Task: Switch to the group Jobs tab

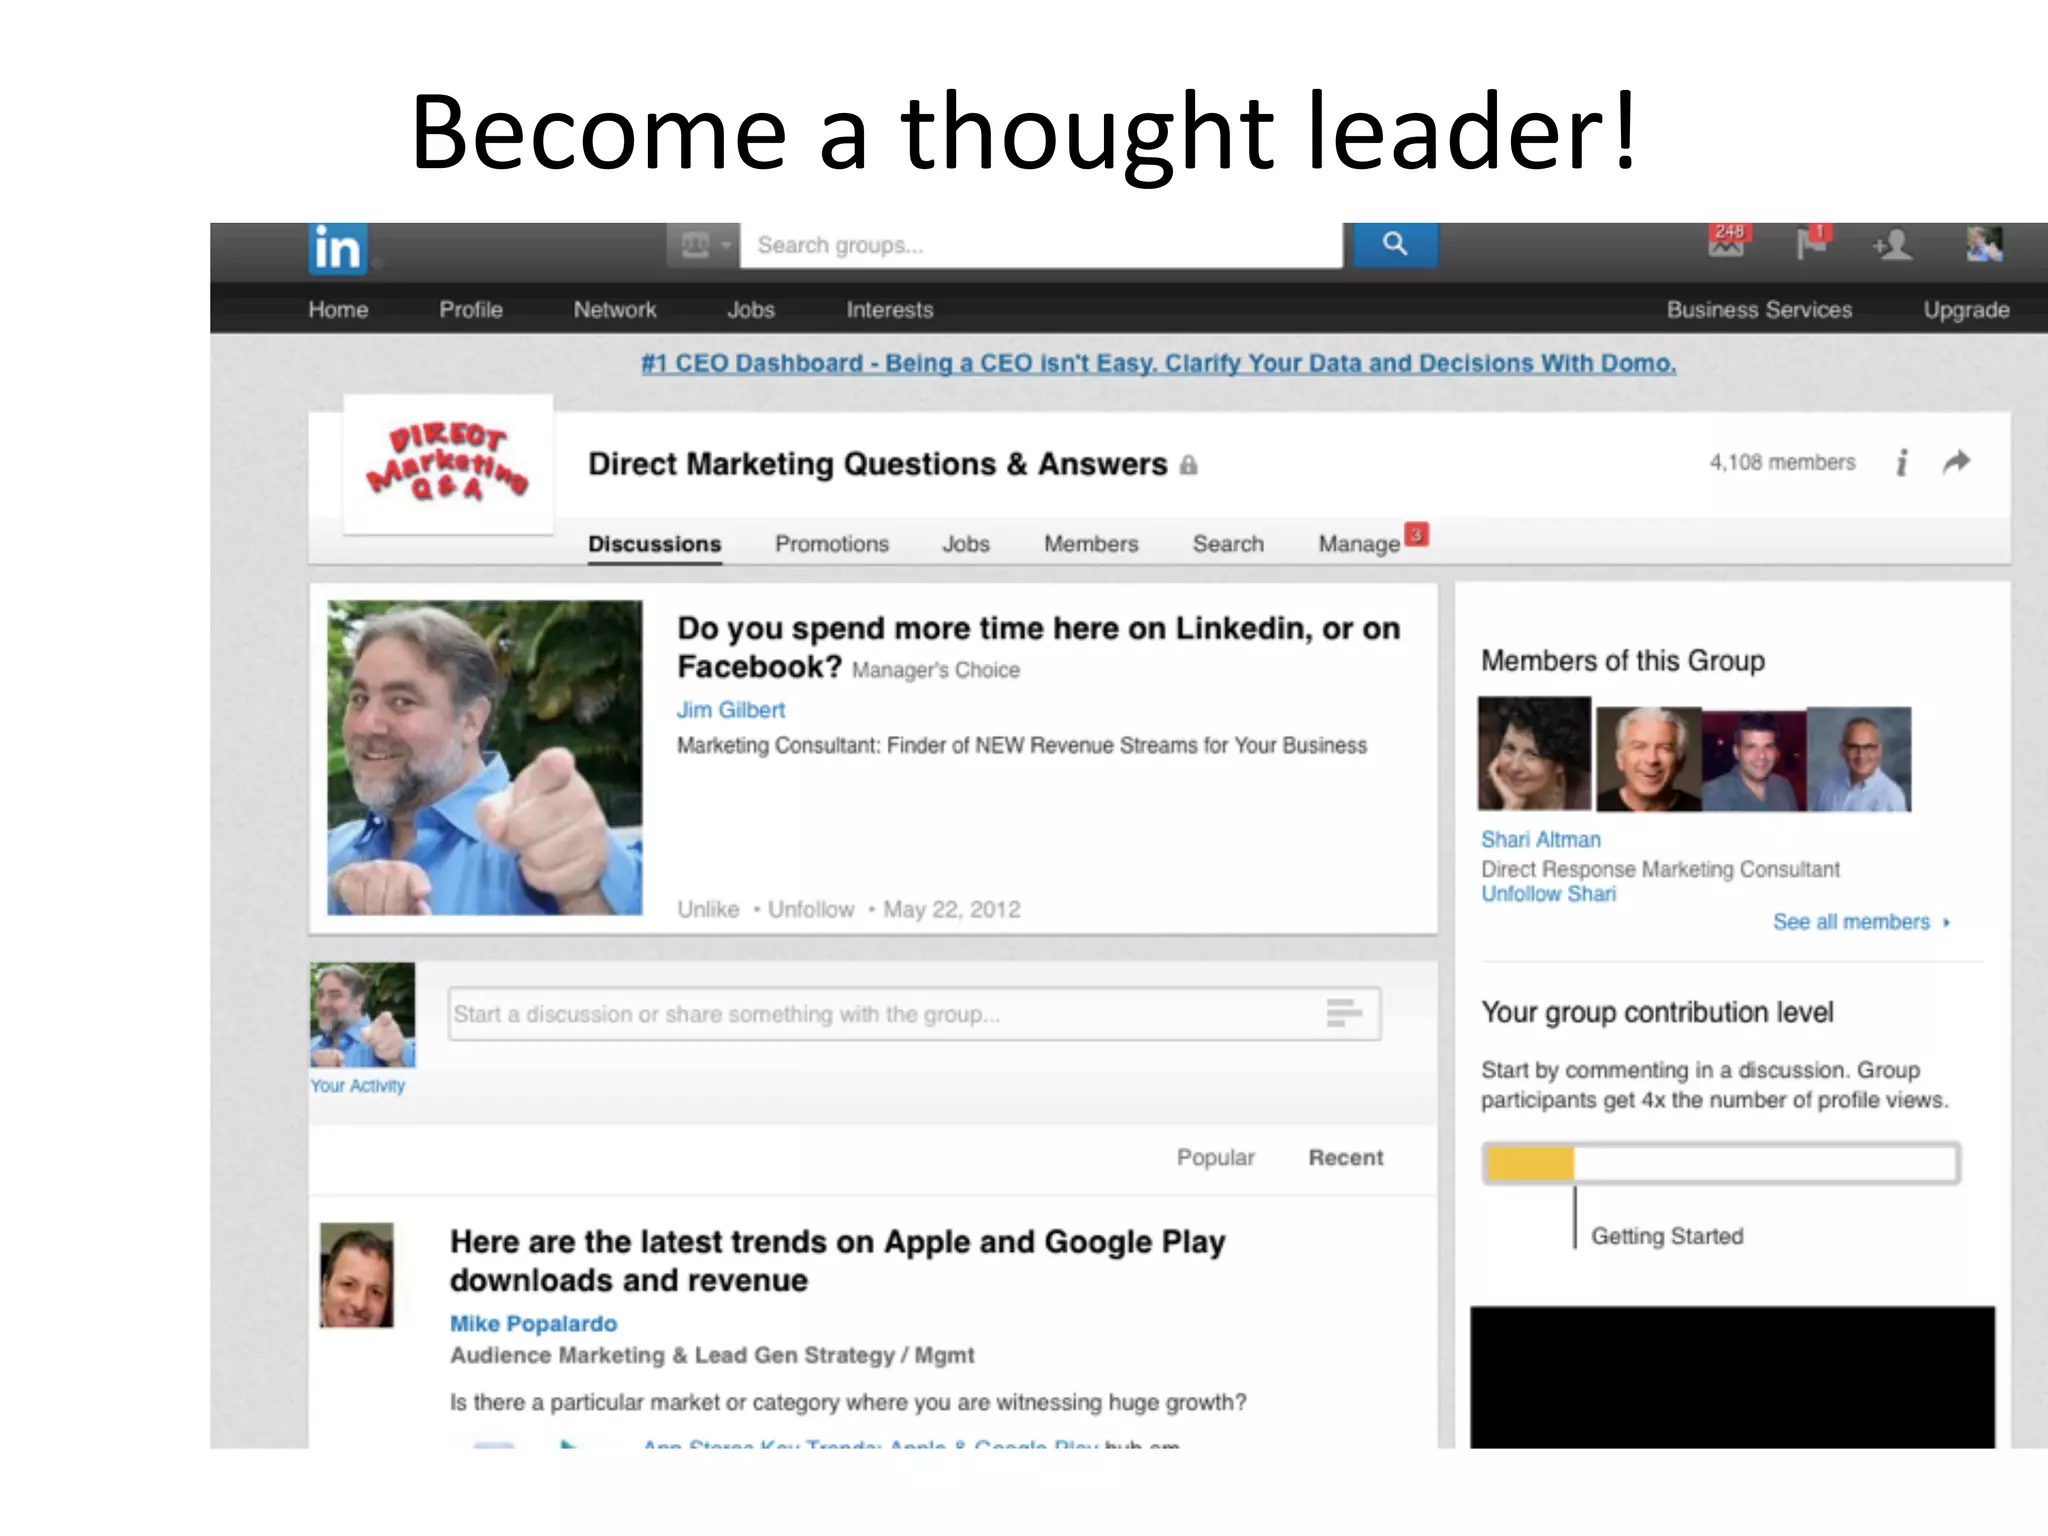Action: 966,544
